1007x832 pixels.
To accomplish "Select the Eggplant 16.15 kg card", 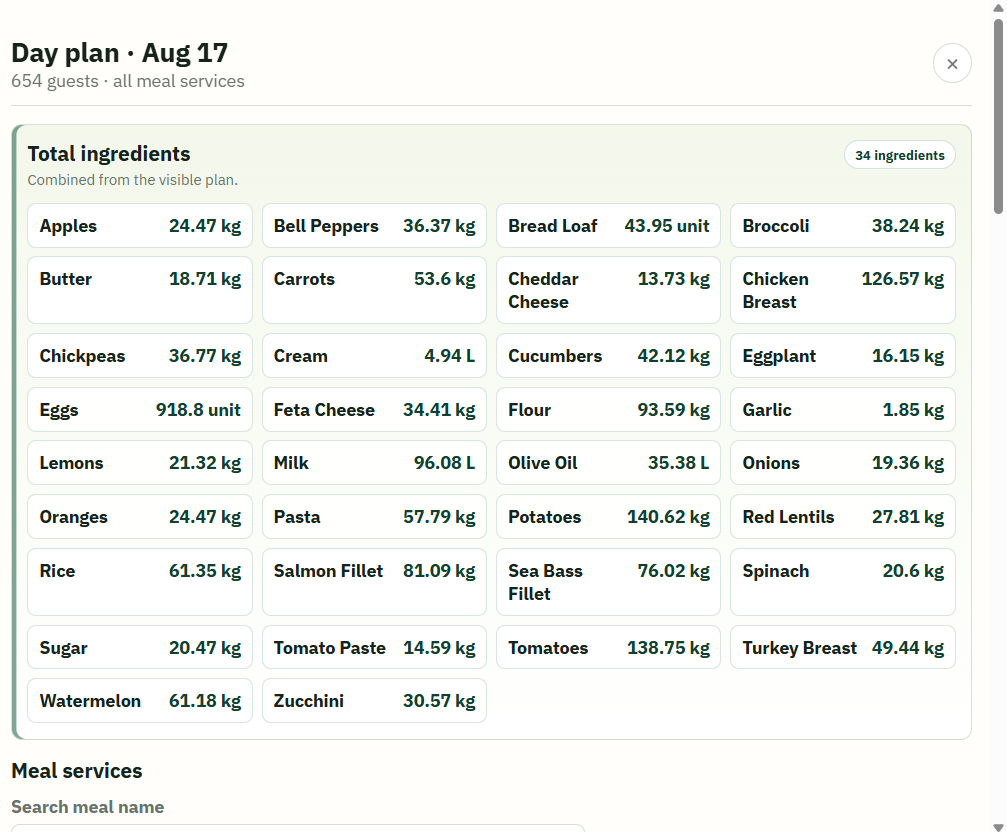I will [x=843, y=356].
